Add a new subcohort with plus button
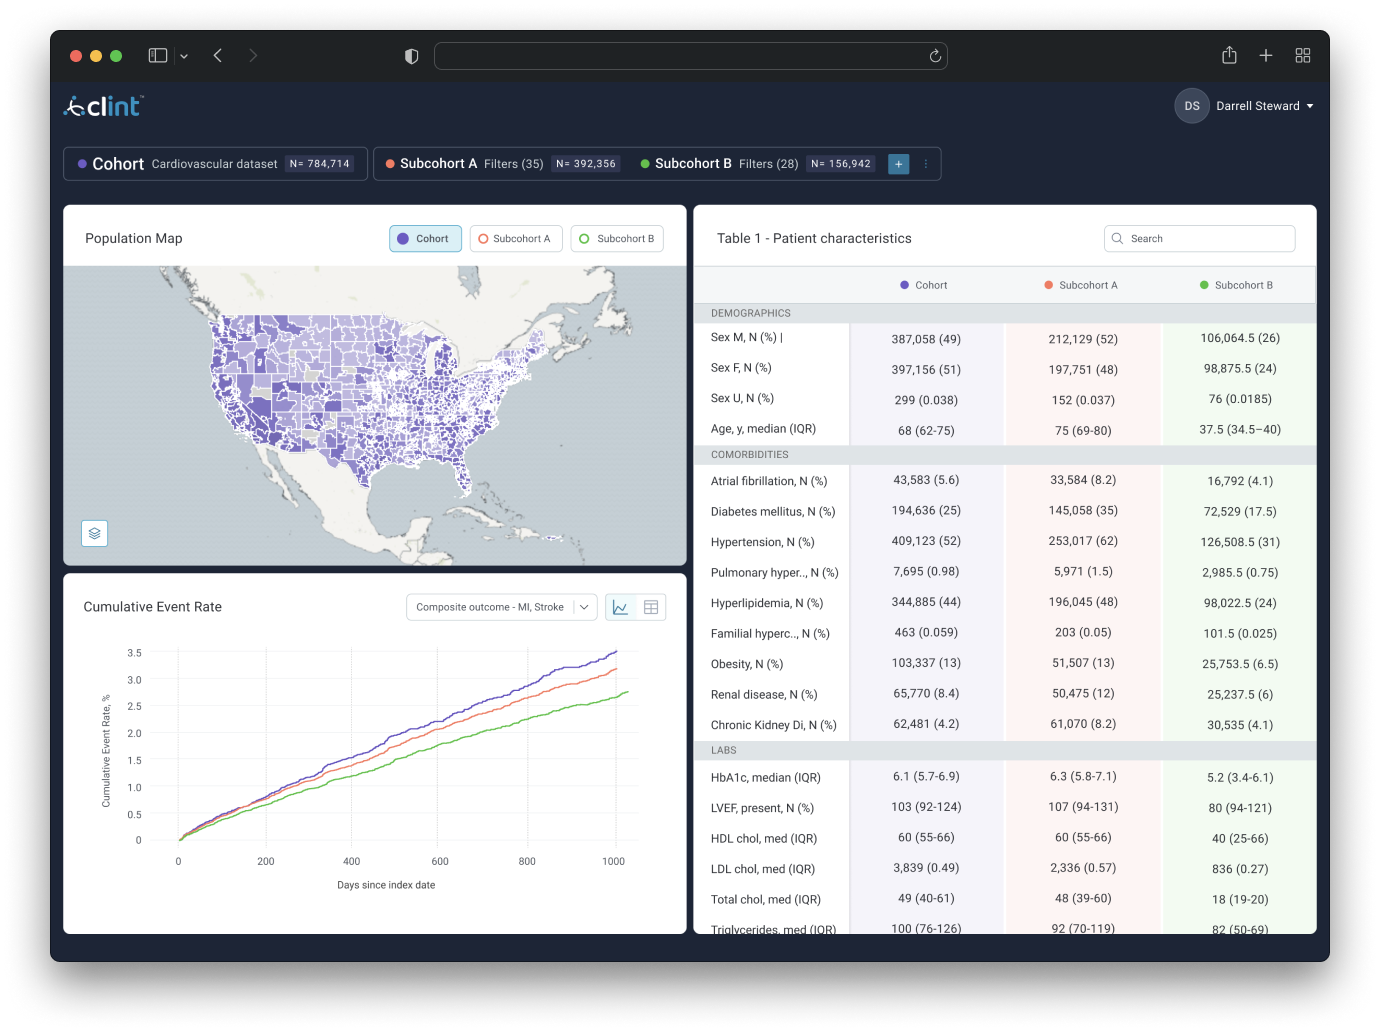 [898, 164]
